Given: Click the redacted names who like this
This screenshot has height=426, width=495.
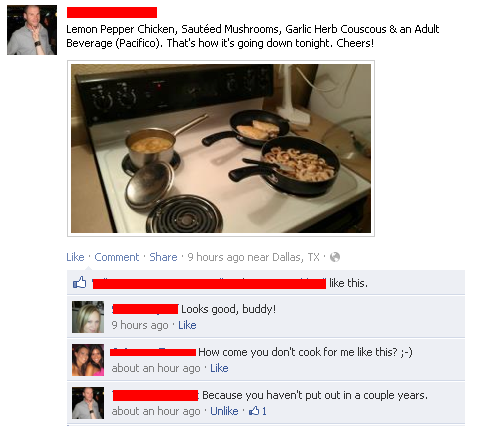Looking at the screenshot, I should (x=209, y=284).
